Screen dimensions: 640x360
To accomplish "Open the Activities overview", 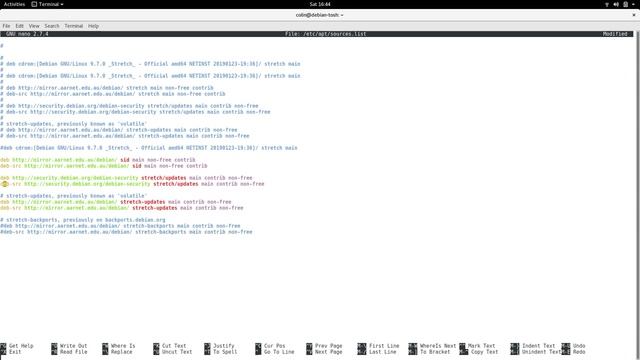I will pos(14,4).
